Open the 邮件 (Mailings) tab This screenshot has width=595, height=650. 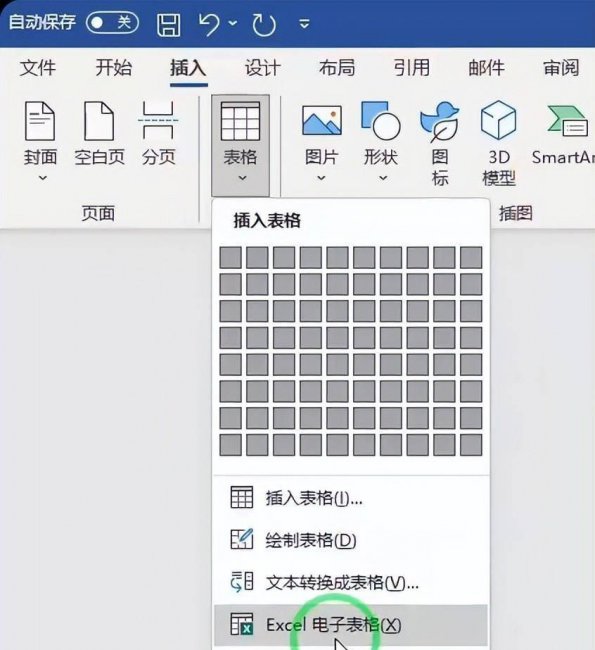coord(486,68)
